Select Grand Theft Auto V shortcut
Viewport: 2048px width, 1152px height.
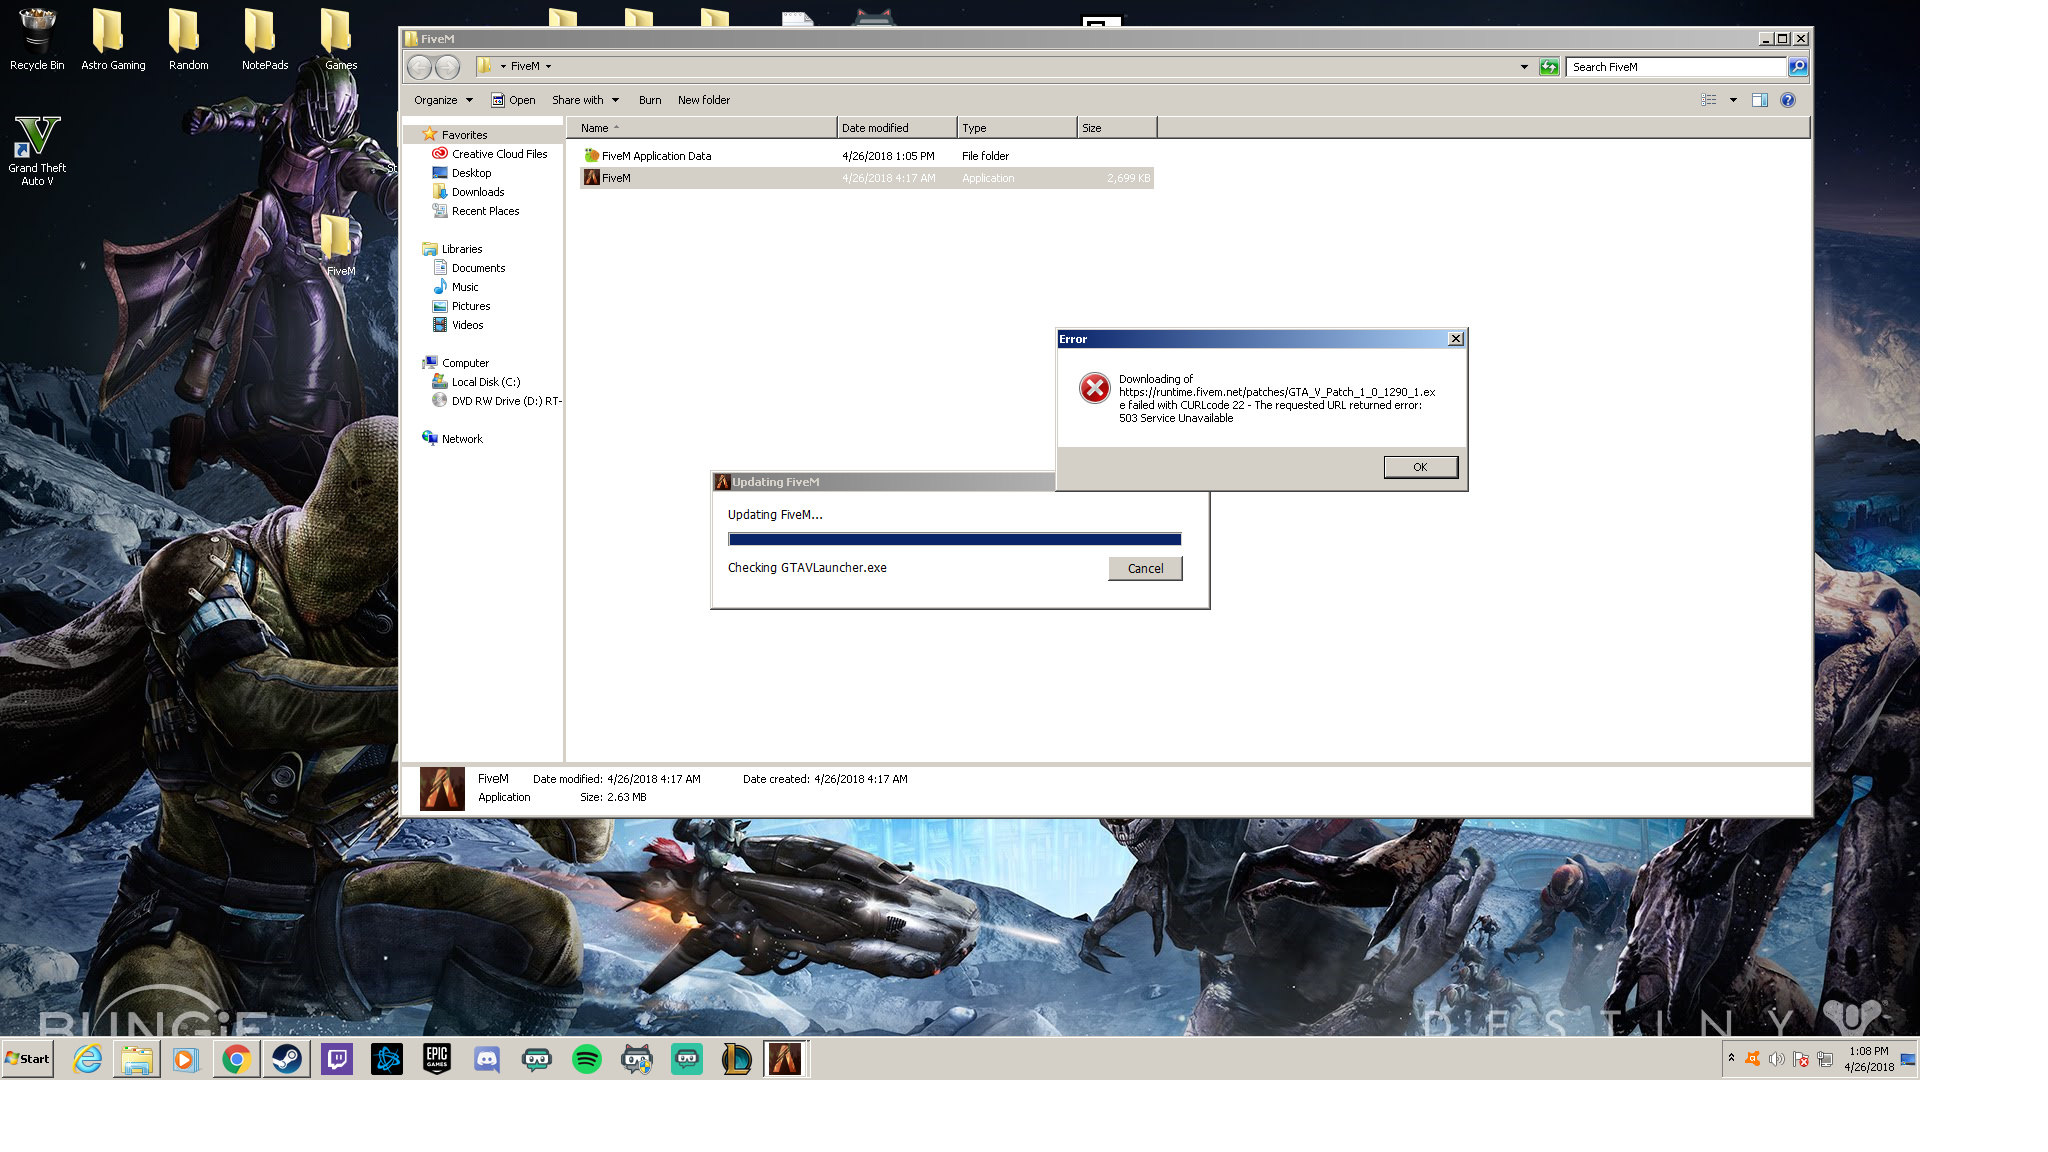[37, 151]
